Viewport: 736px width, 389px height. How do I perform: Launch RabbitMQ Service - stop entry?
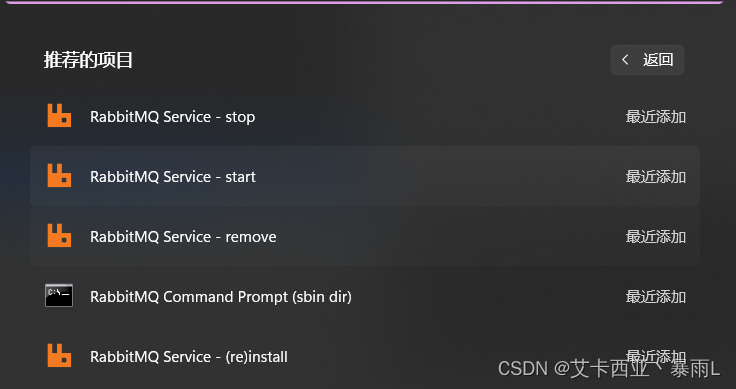point(365,116)
